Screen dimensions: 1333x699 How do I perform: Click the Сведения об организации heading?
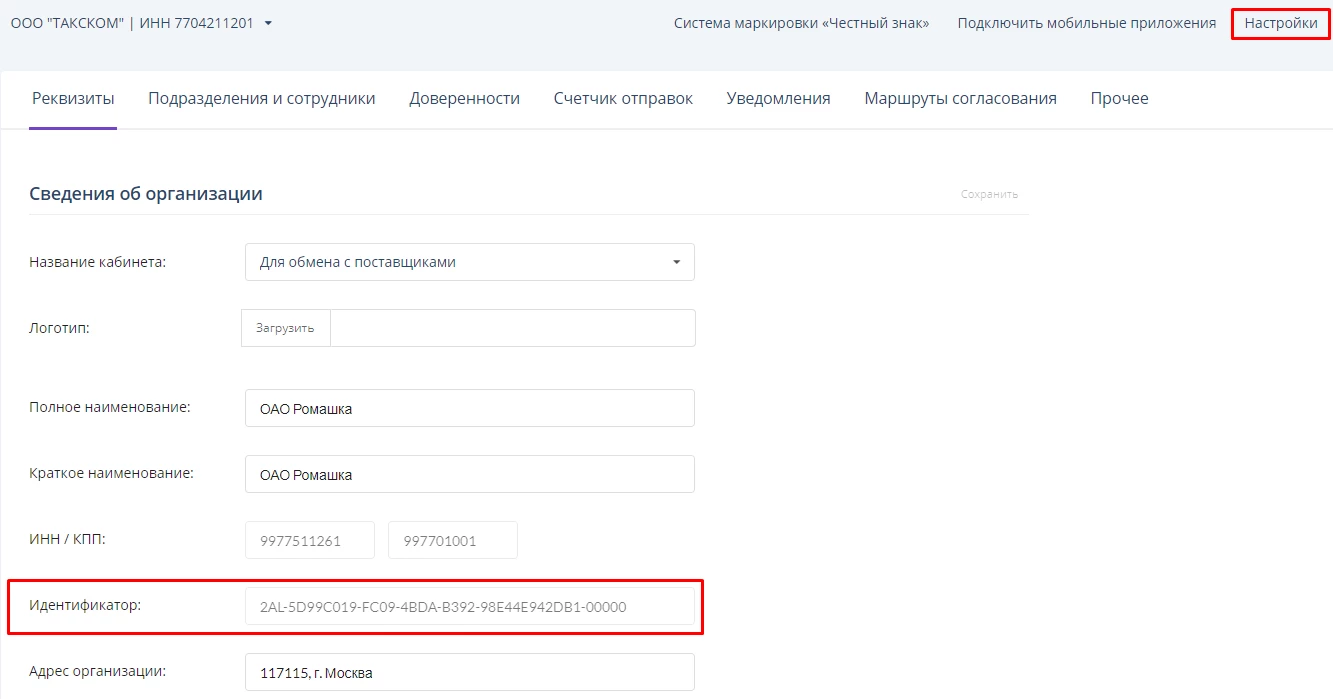pos(146,194)
